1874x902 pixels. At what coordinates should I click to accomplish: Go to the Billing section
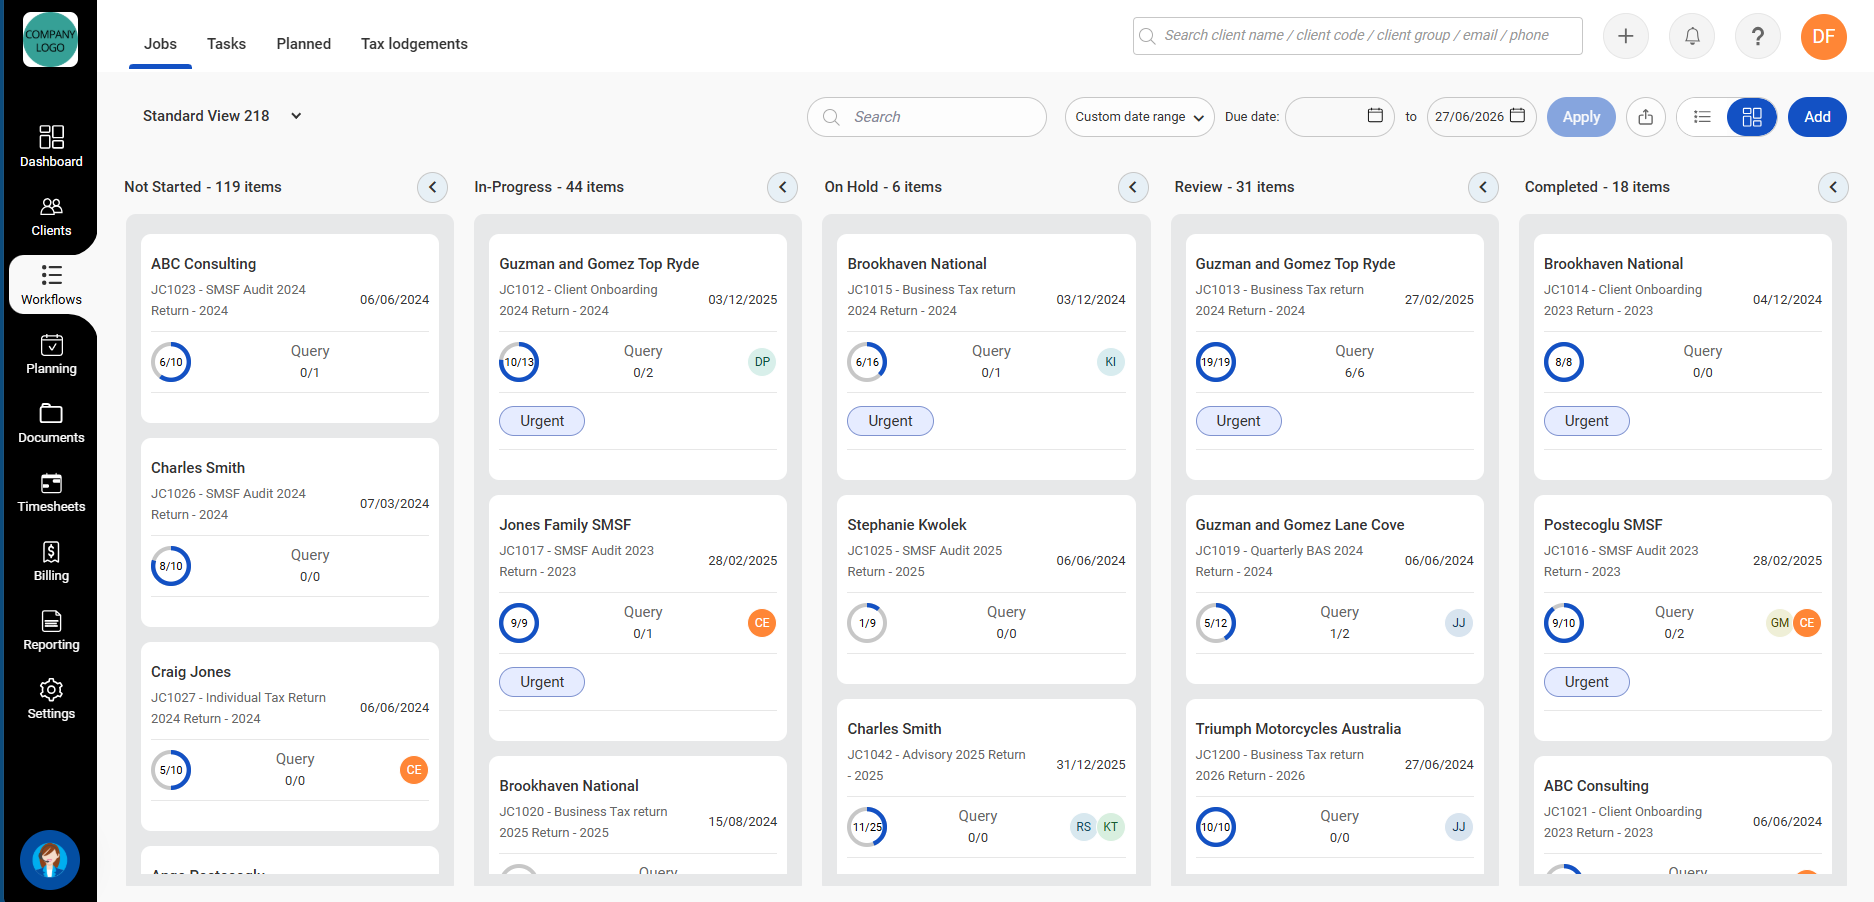tap(51, 561)
